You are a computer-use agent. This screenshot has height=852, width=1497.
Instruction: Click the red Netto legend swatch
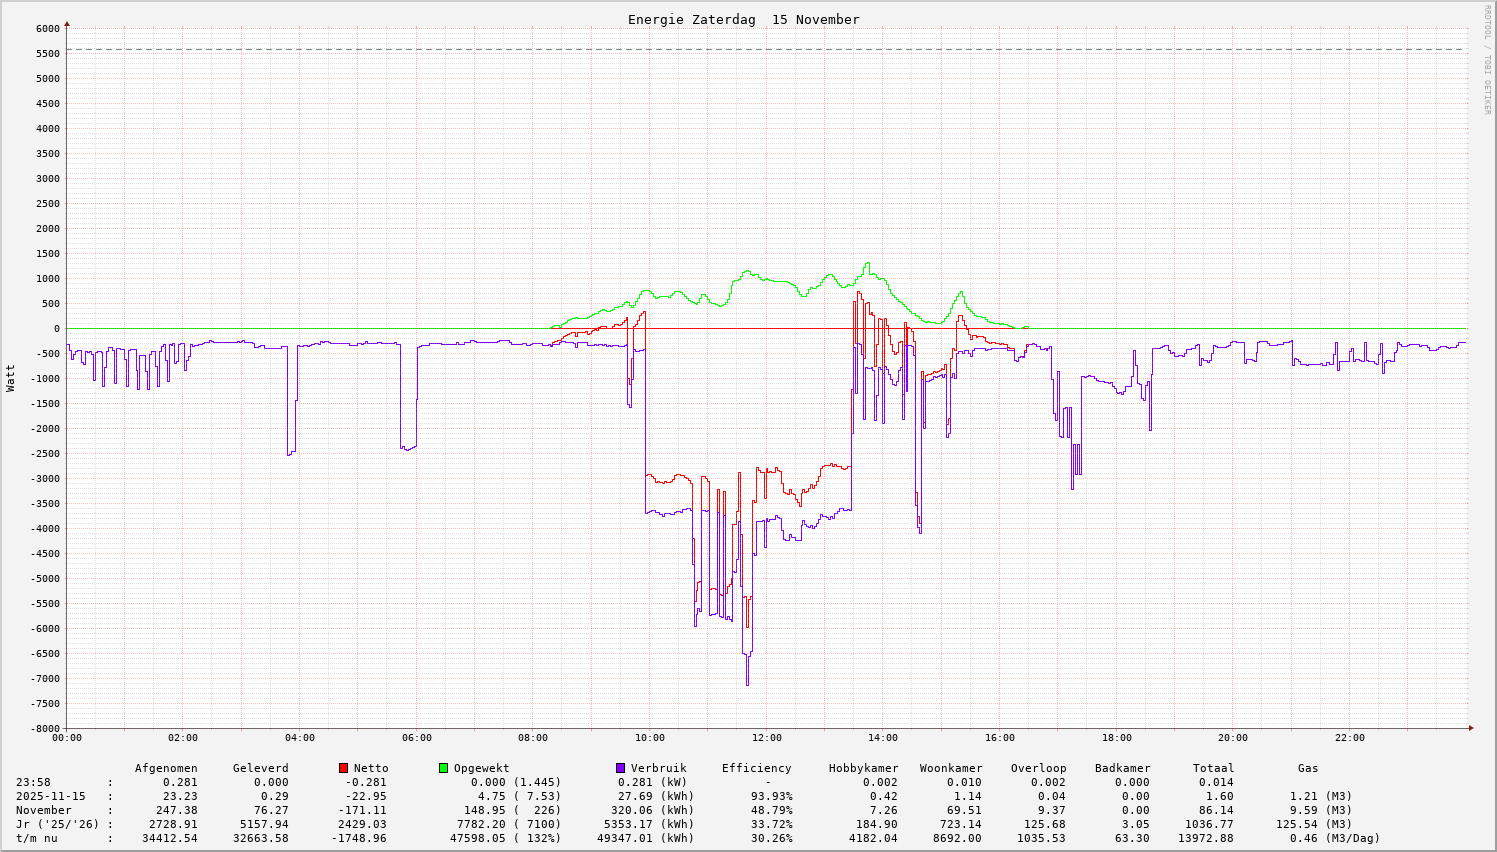344,768
